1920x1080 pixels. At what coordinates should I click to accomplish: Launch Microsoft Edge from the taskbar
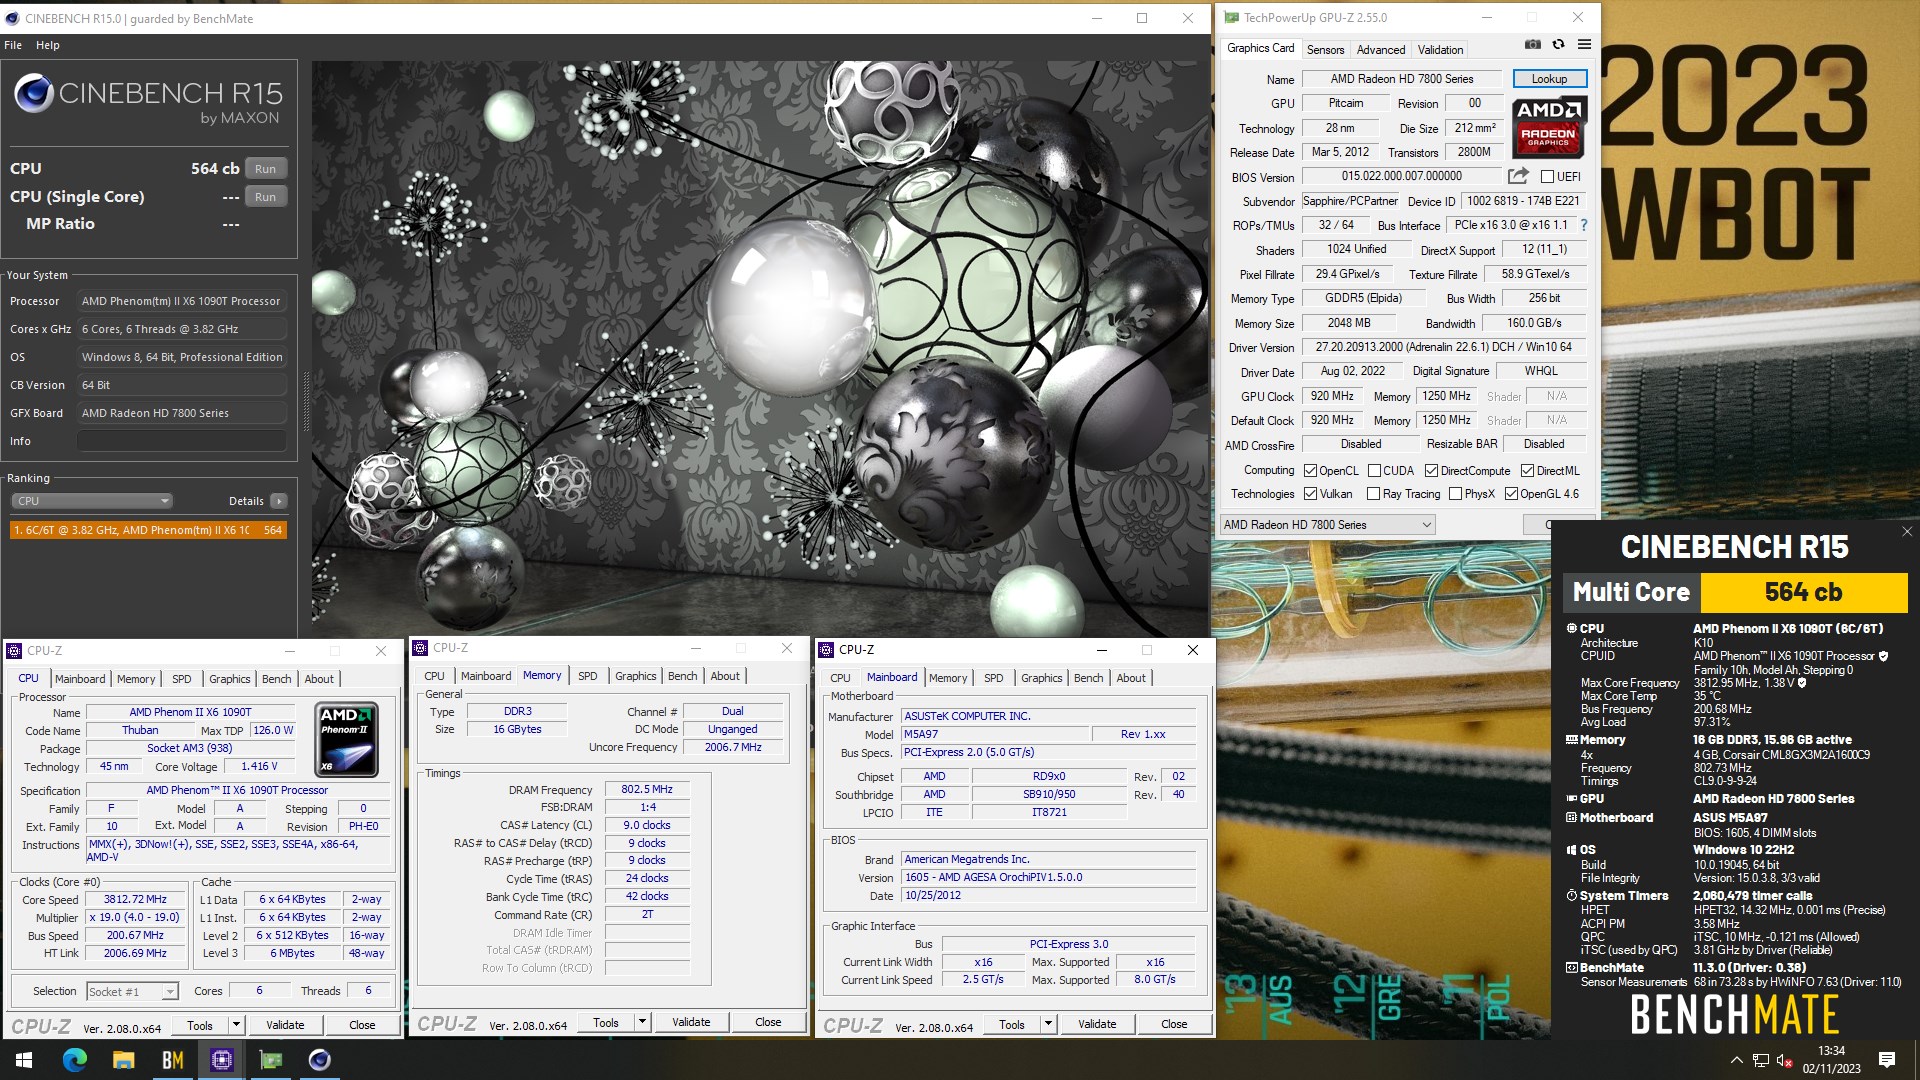click(75, 1060)
